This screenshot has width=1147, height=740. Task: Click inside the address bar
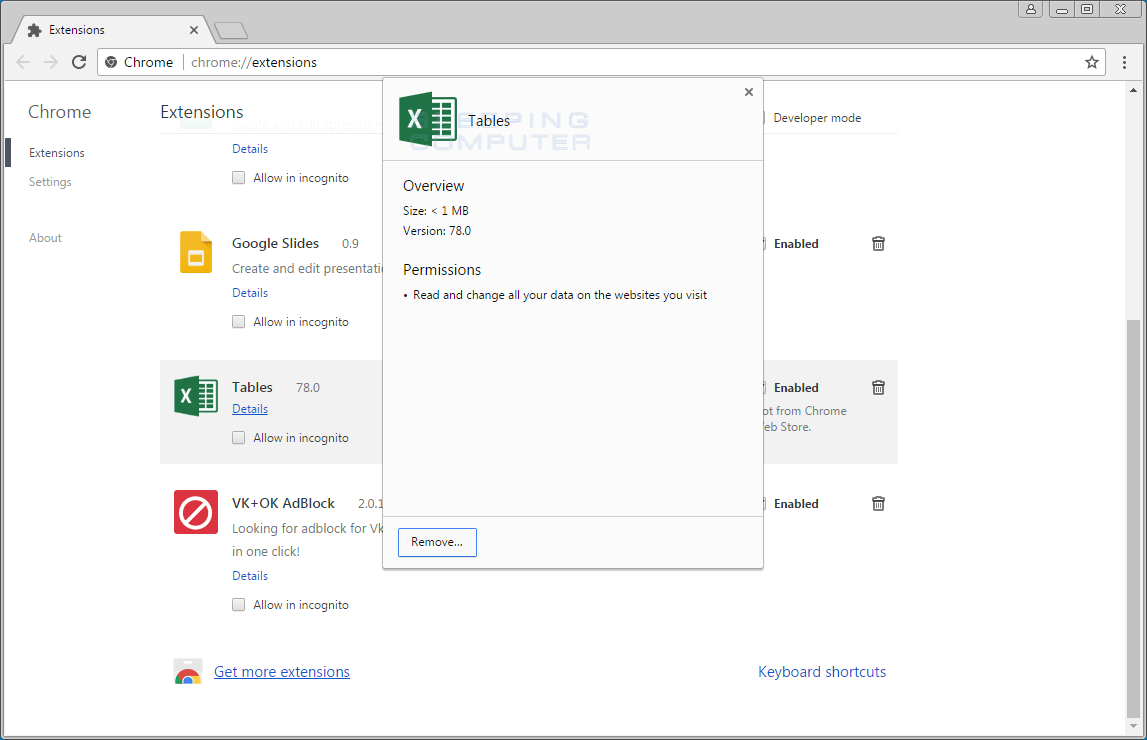tap(400, 62)
